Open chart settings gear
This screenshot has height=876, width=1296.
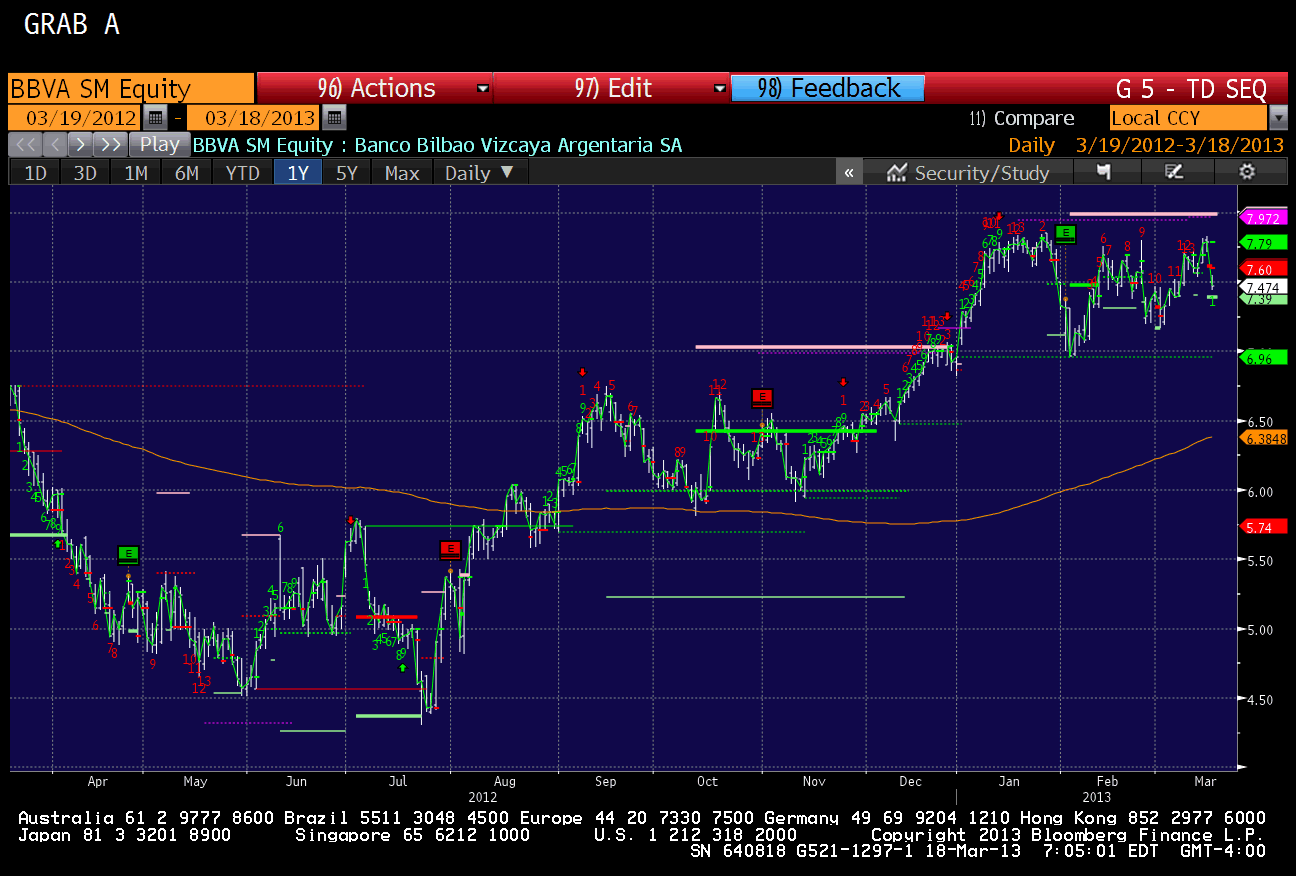tap(1247, 172)
